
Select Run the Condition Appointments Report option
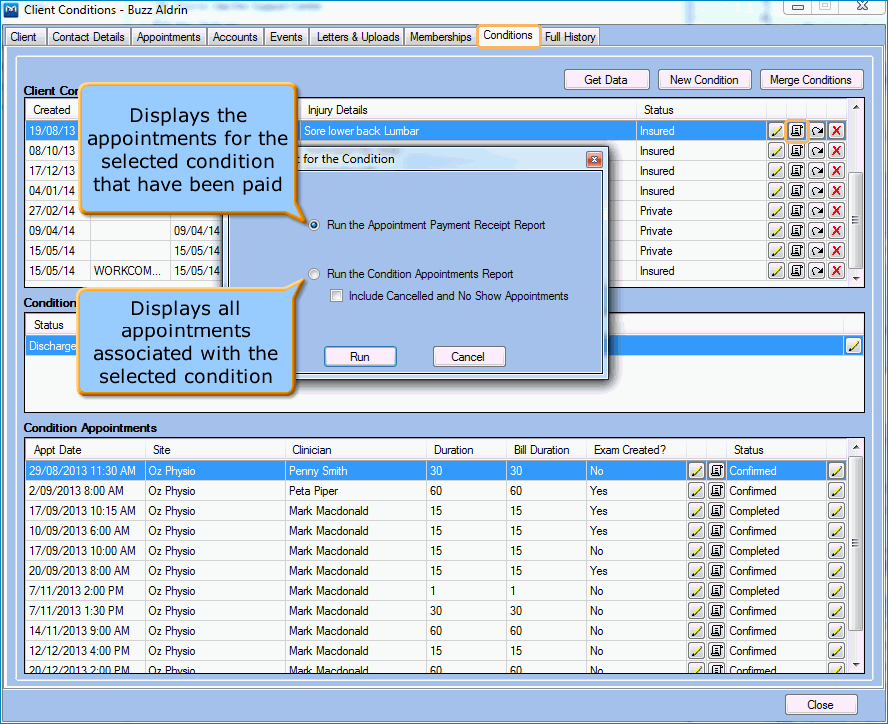(315, 274)
